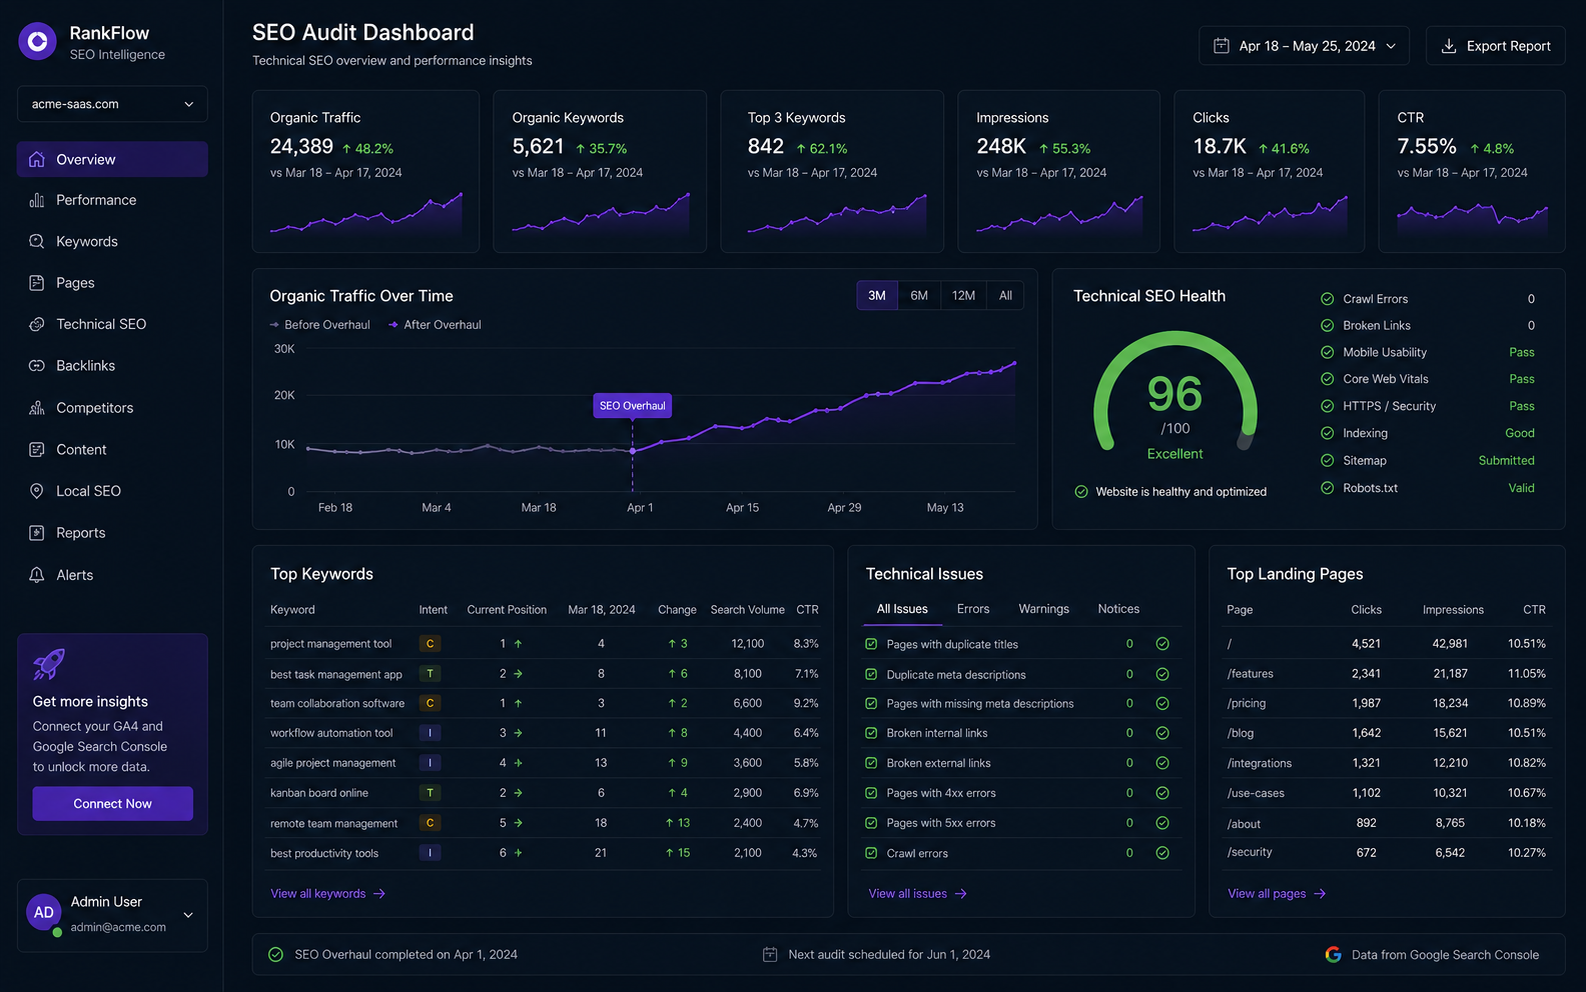This screenshot has height=992, width=1586.
Task: Click the Impressions column header in Landing Pages
Action: pos(1453,610)
